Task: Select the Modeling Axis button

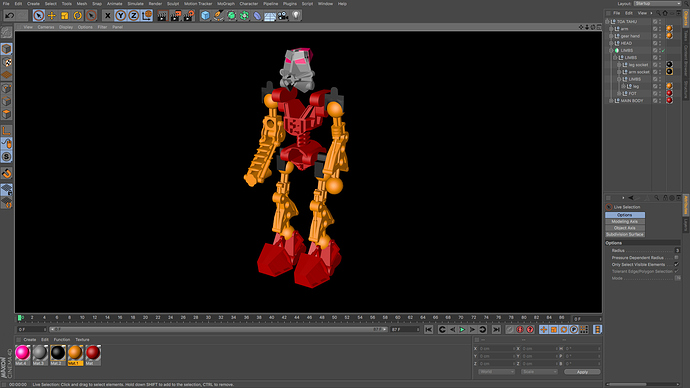Action: pos(625,222)
